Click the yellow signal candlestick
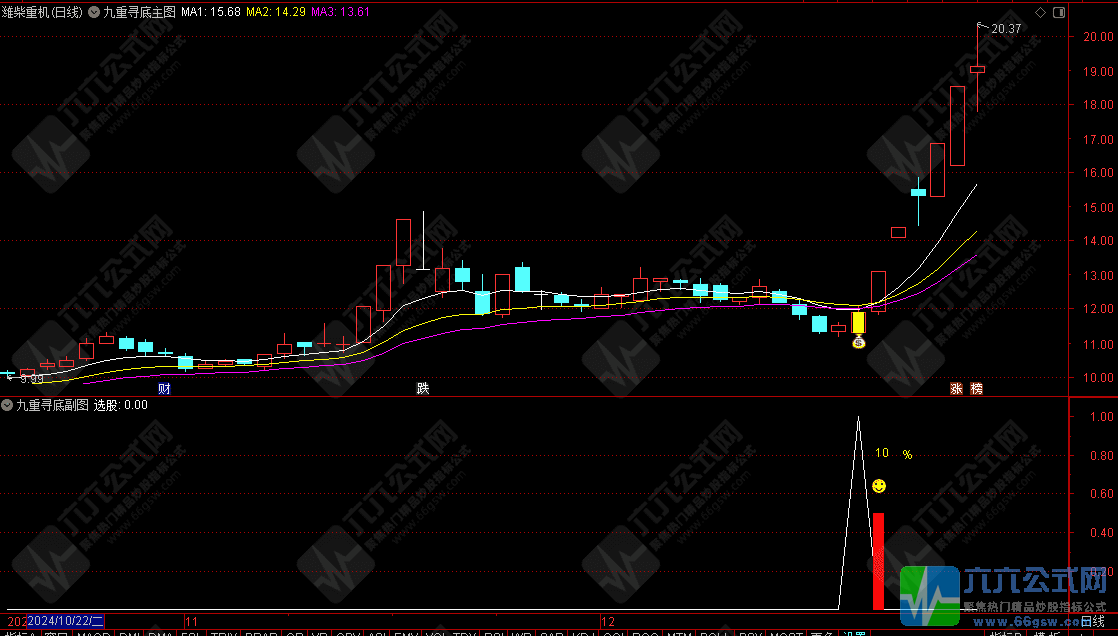1118x636 pixels. point(858,323)
